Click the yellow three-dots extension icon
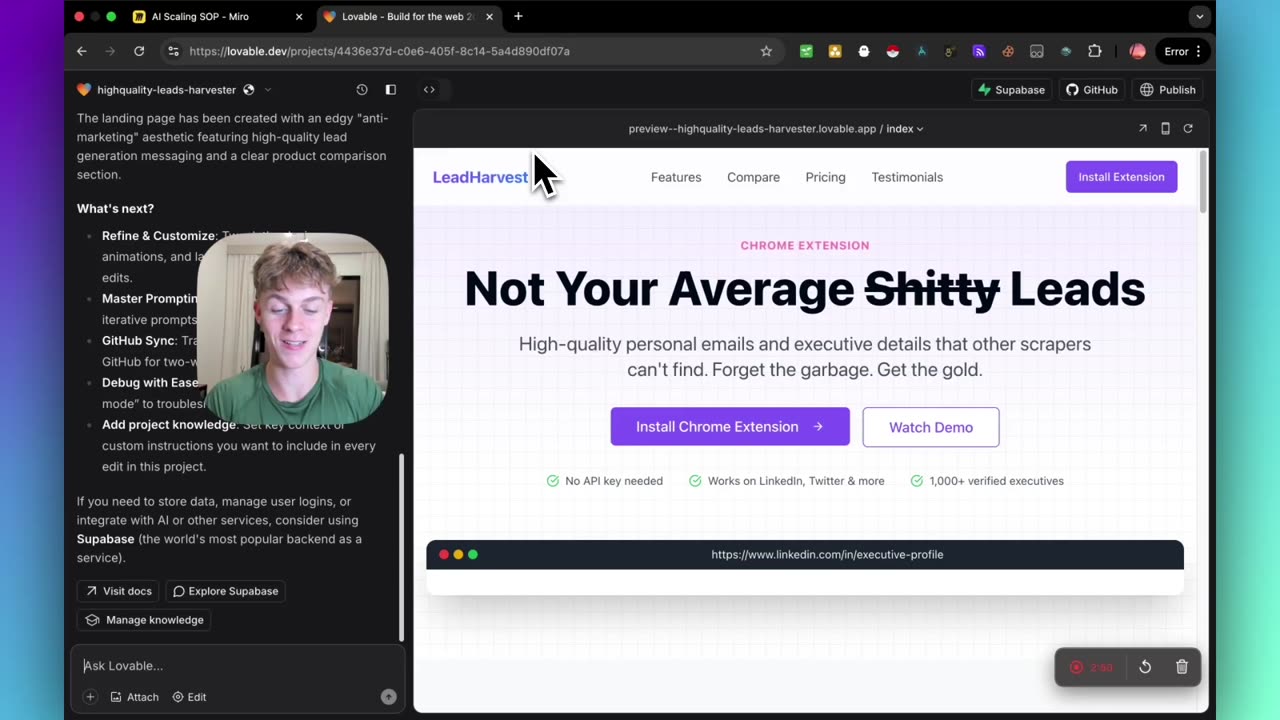Viewport: 1280px width, 720px height. (835, 51)
